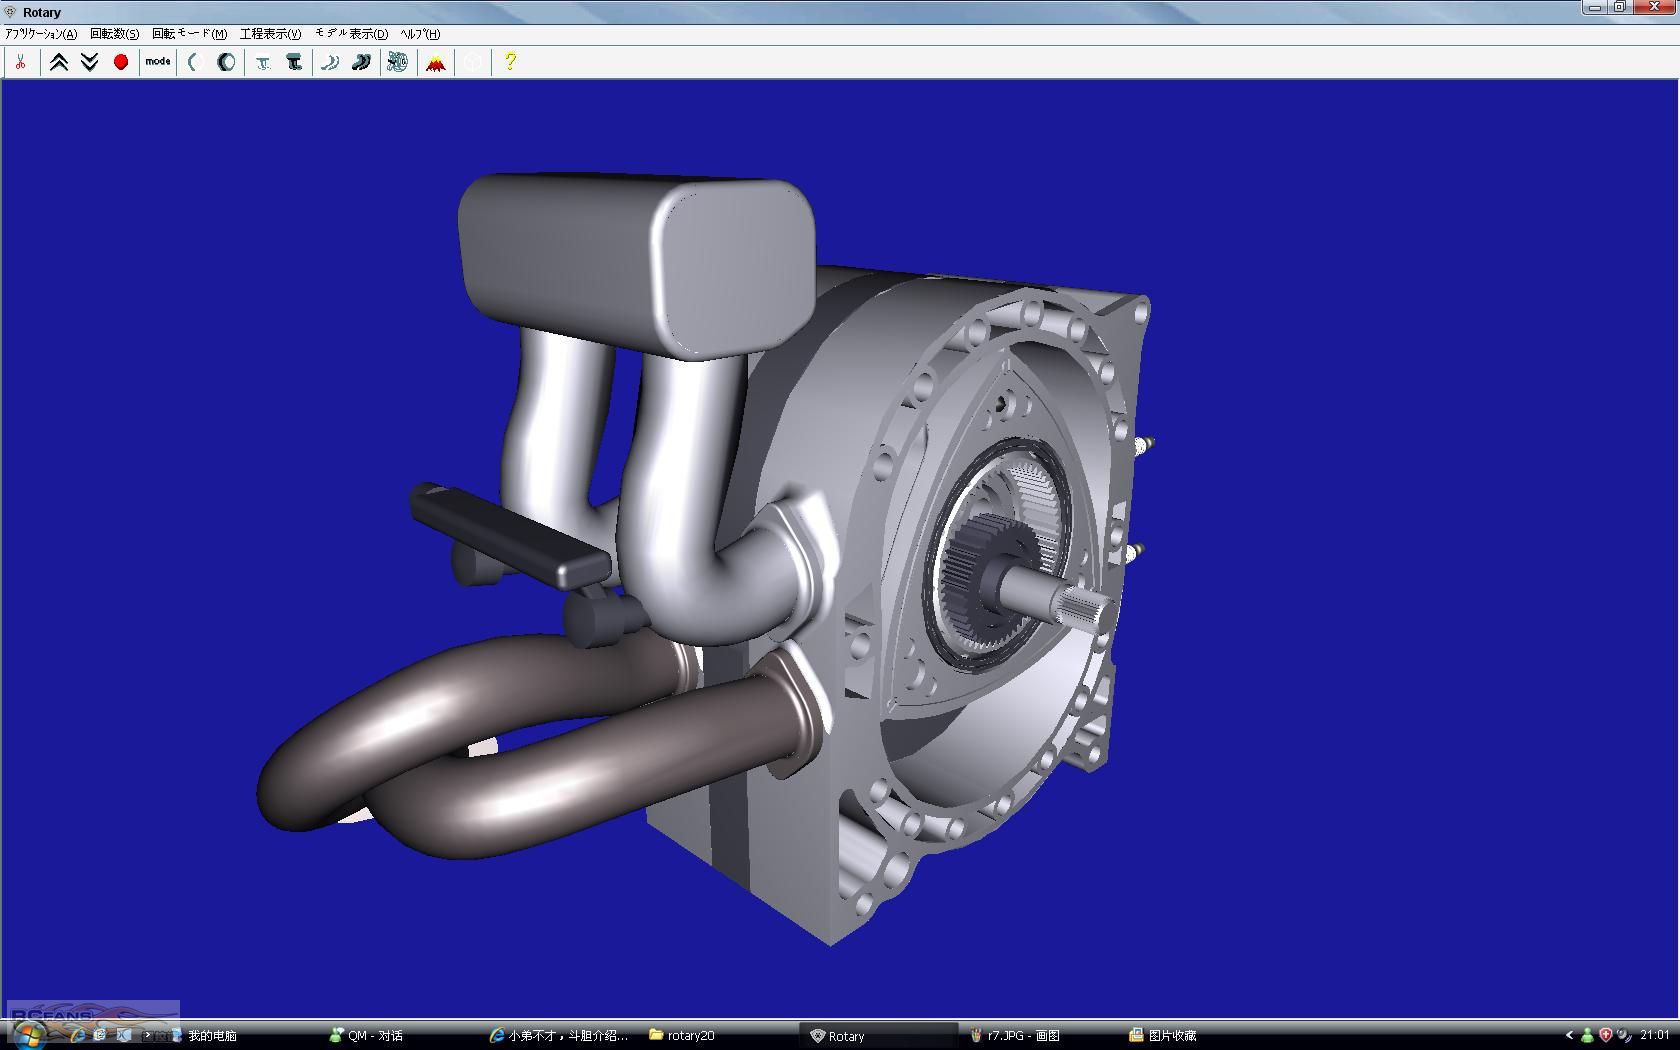
Task: Click the light exhaust pipe icon
Action: point(330,62)
